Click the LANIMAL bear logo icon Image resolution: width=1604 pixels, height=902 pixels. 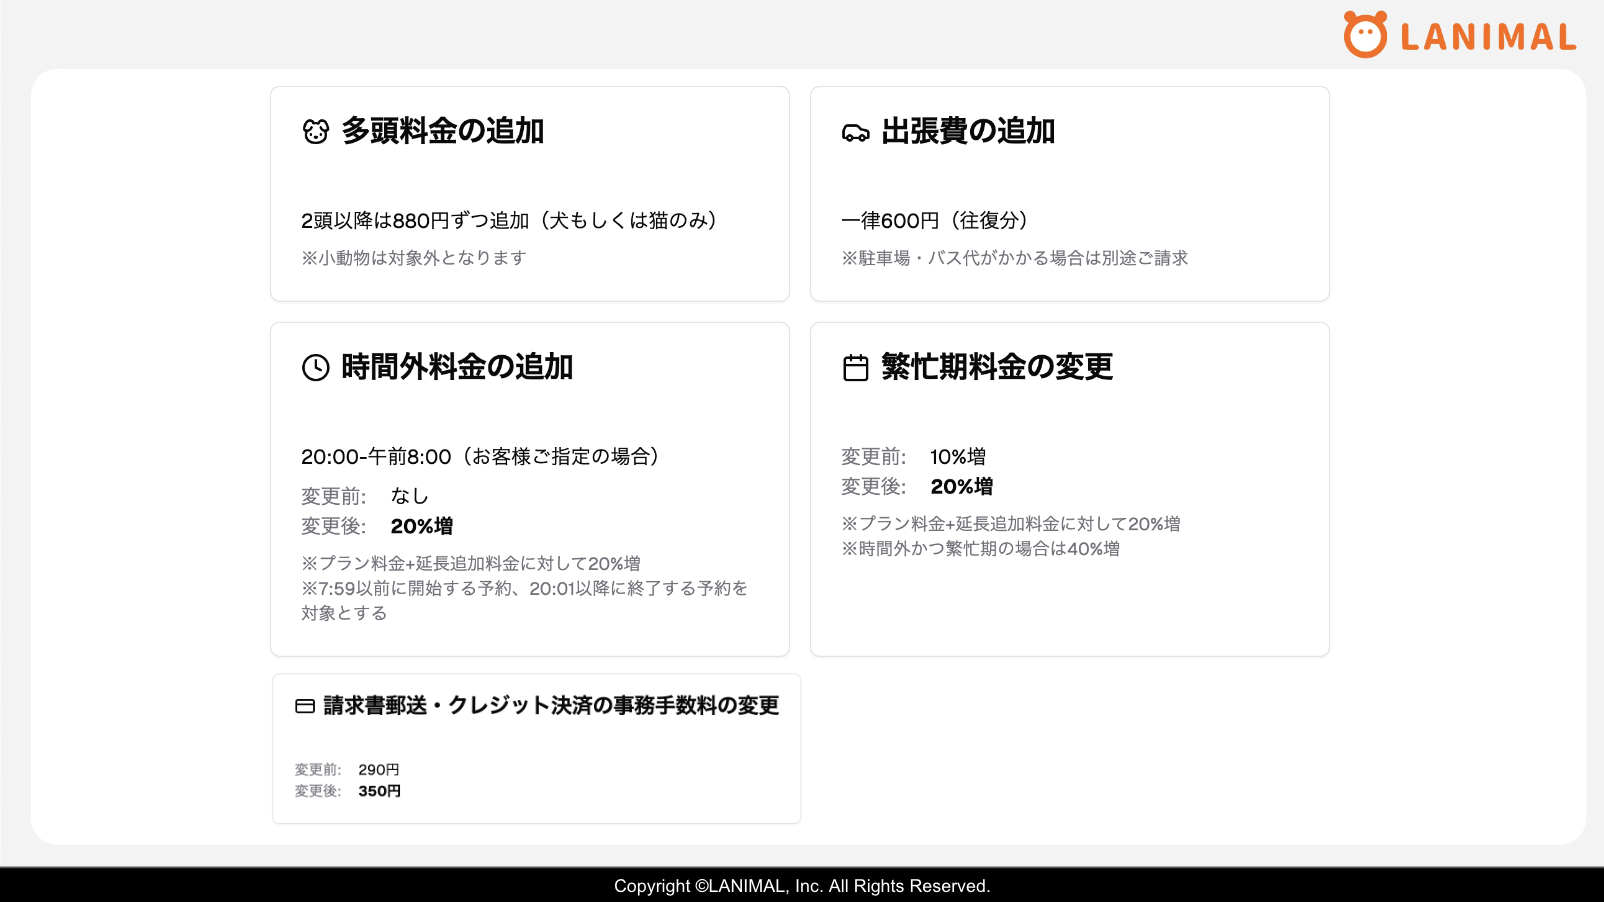[x=1365, y=35]
